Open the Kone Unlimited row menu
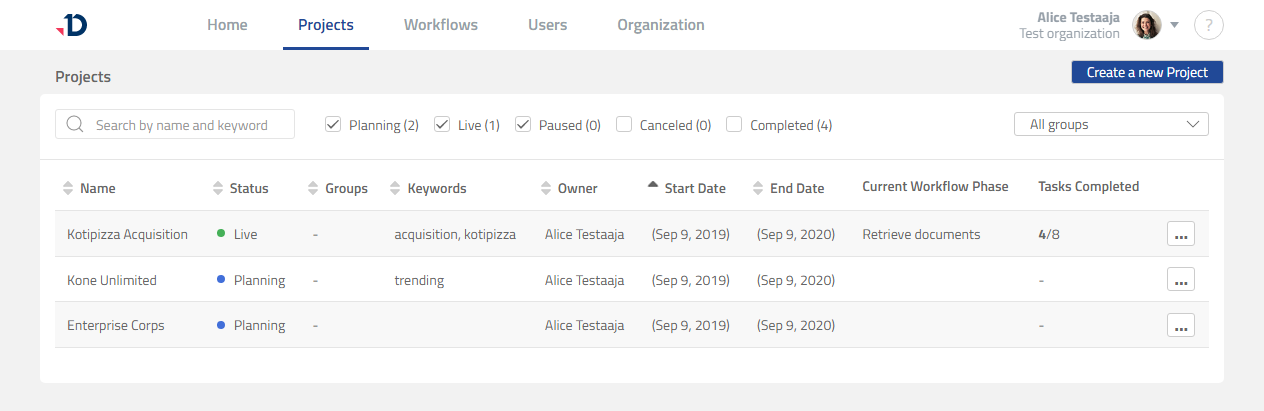The width and height of the screenshot is (1264, 411). tap(1180, 281)
